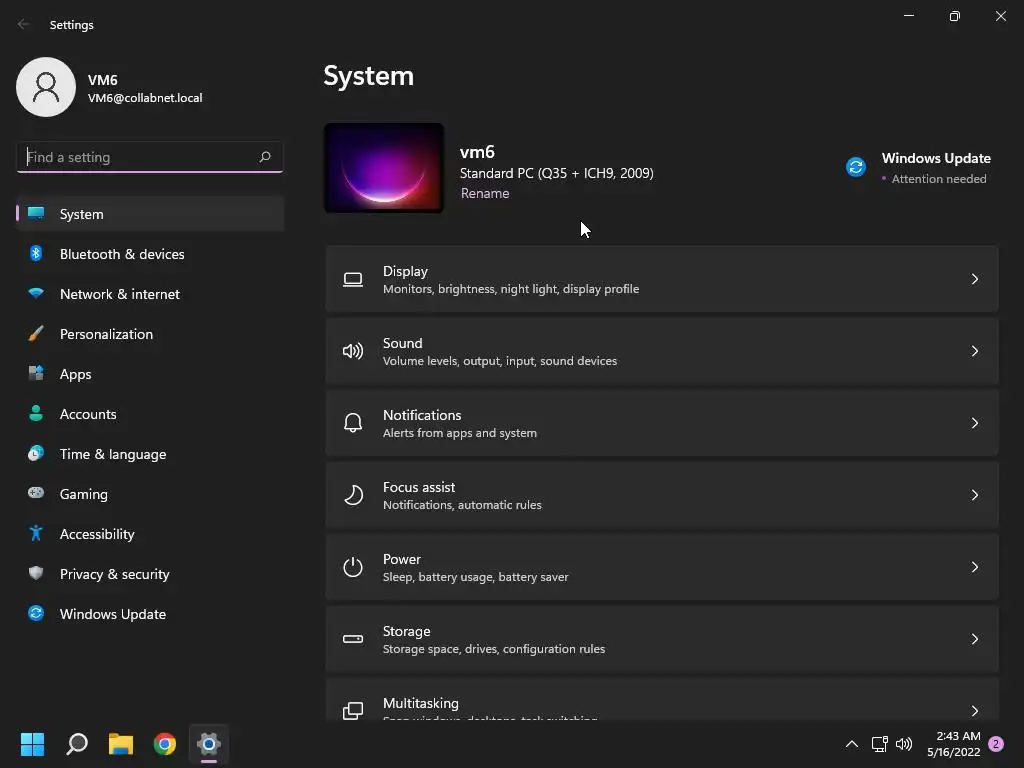Go to Accounts settings
The width and height of the screenshot is (1024, 768).
(88, 414)
